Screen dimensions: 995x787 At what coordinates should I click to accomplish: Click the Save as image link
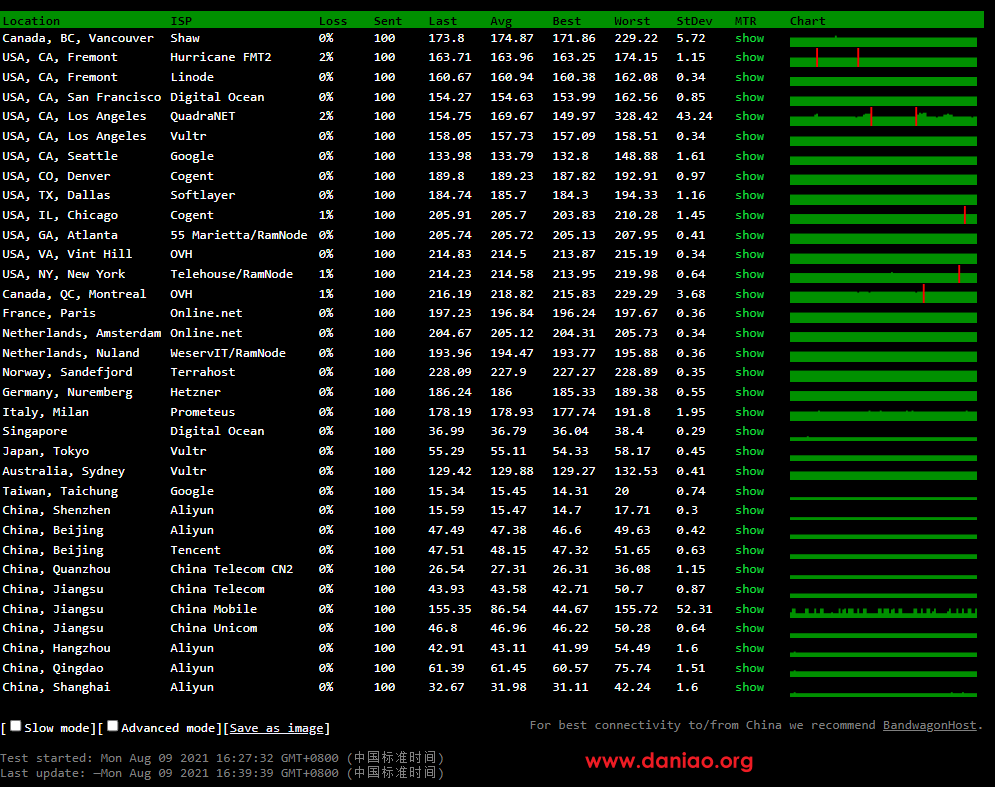277,728
